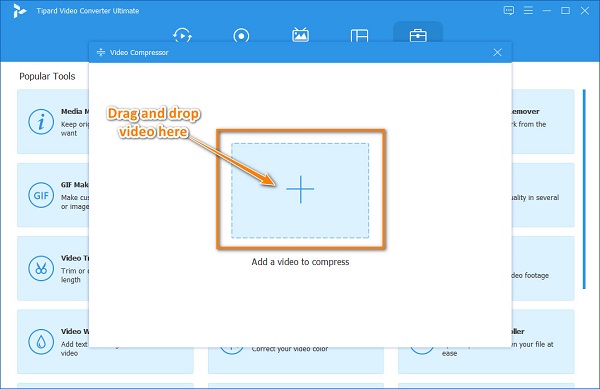Viewport: 600px width, 389px height.
Task: Open the Video Trimmer scissors icon
Action: 41,268
